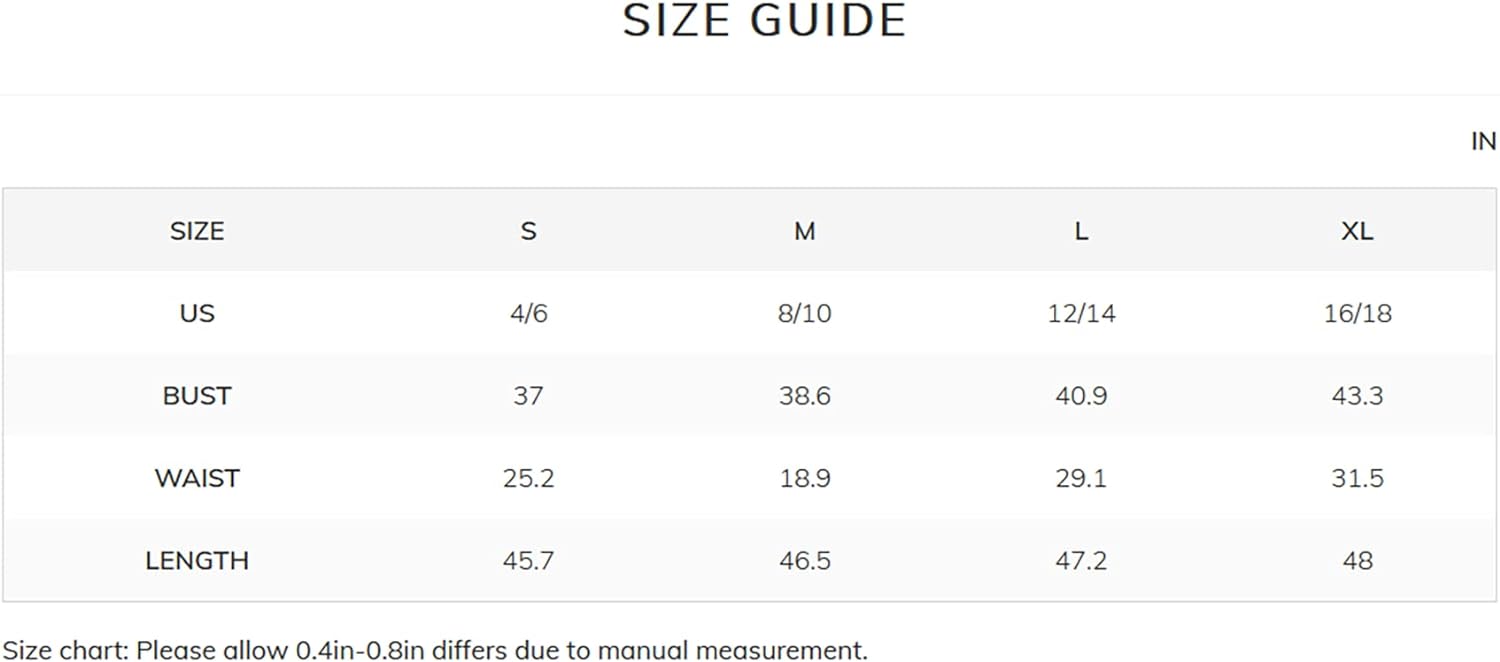Image resolution: width=1500 pixels, height=662 pixels.
Task: Click the length value 47.2
Action: point(1081,561)
